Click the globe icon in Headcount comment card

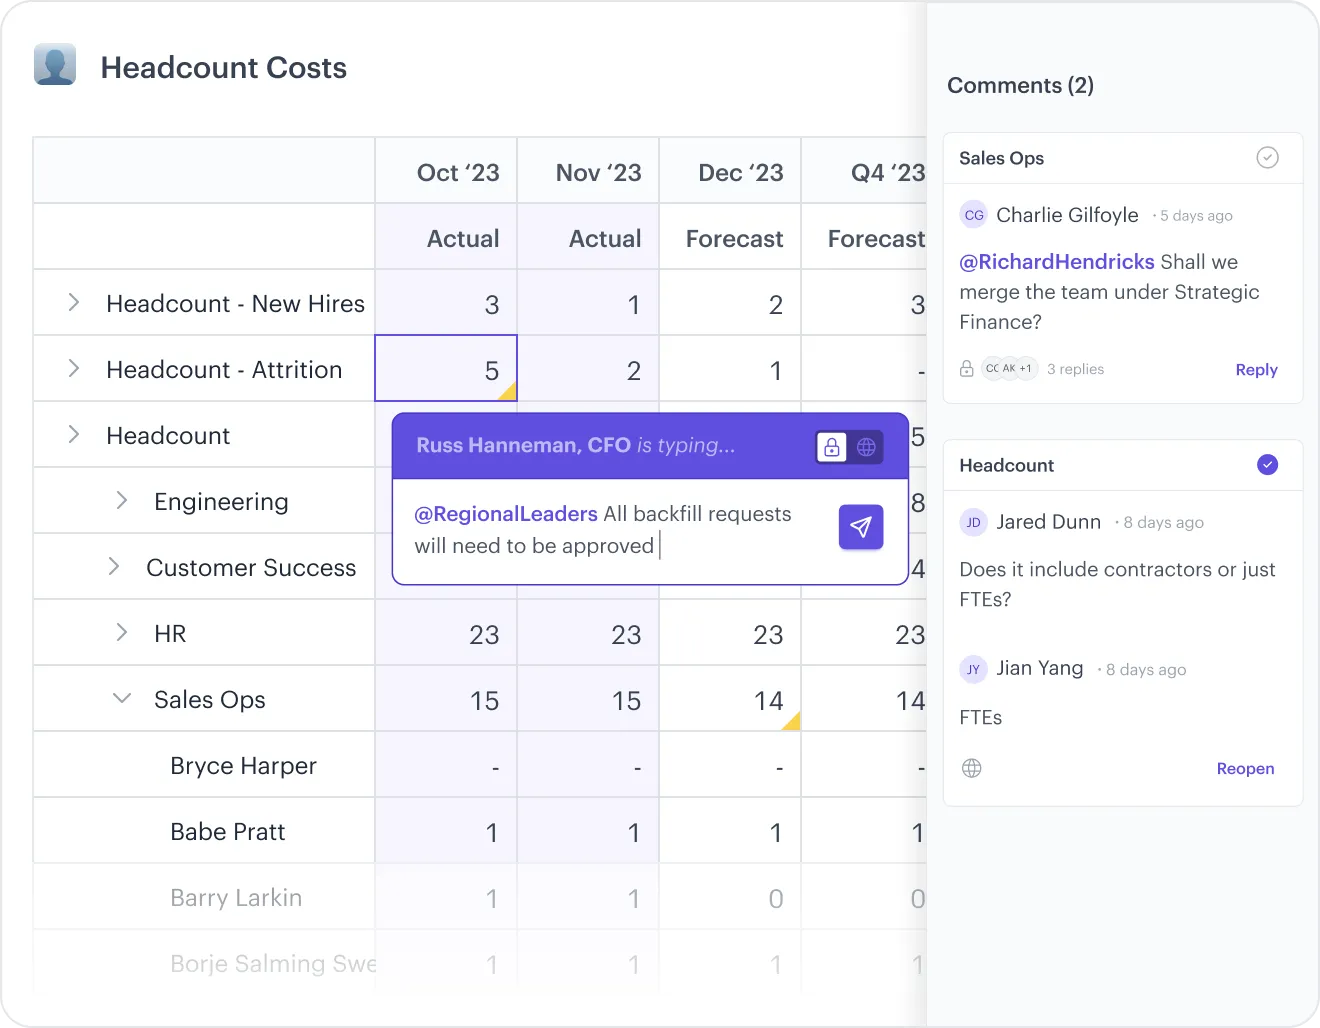pyautogui.click(x=971, y=768)
